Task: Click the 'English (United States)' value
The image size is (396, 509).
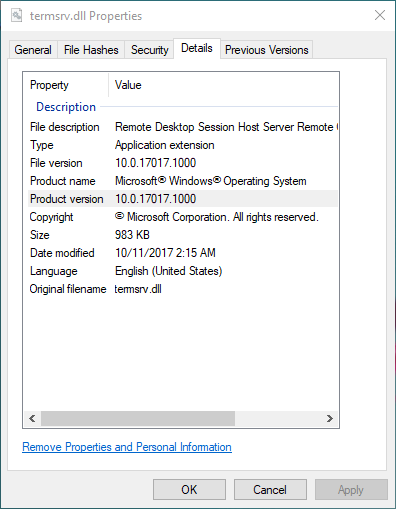Action: (169, 271)
